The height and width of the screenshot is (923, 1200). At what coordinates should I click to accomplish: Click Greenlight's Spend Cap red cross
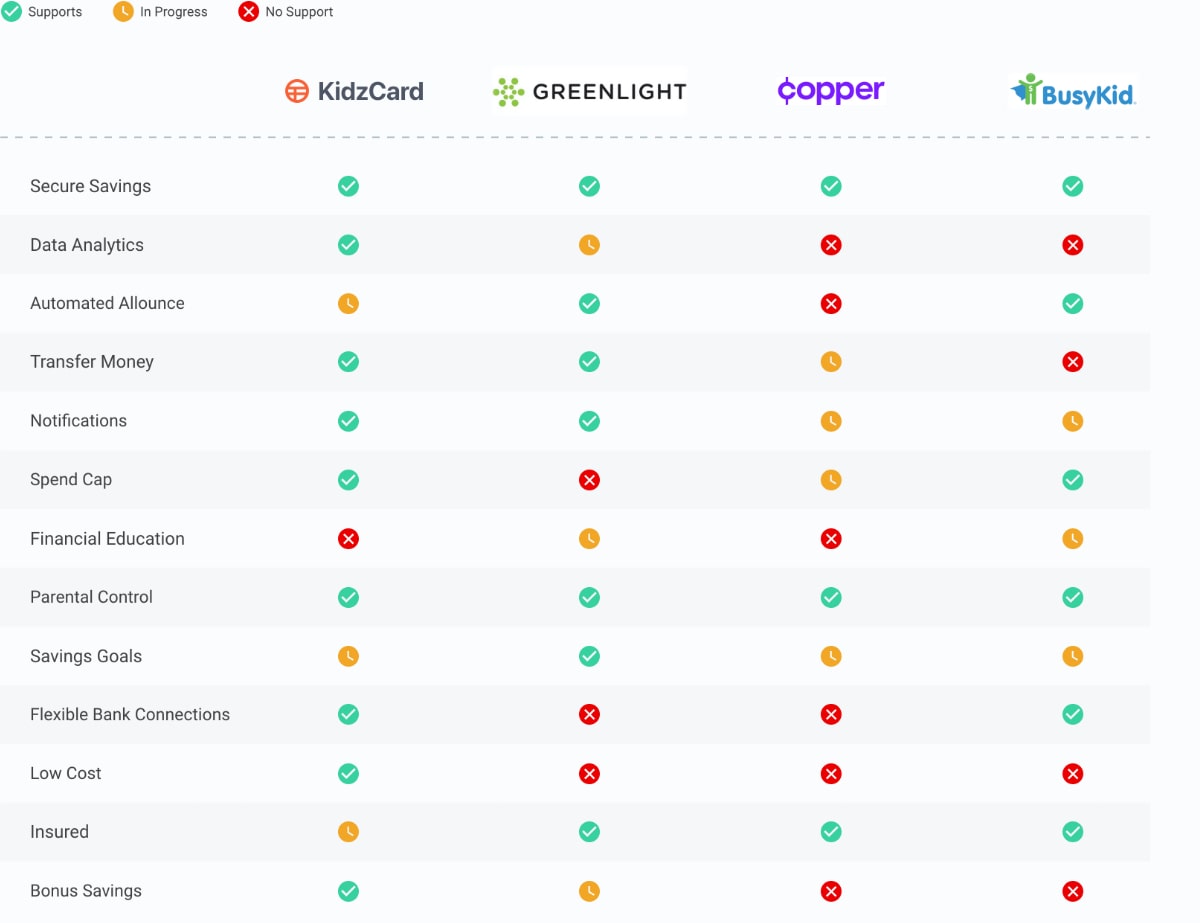click(x=590, y=480)
